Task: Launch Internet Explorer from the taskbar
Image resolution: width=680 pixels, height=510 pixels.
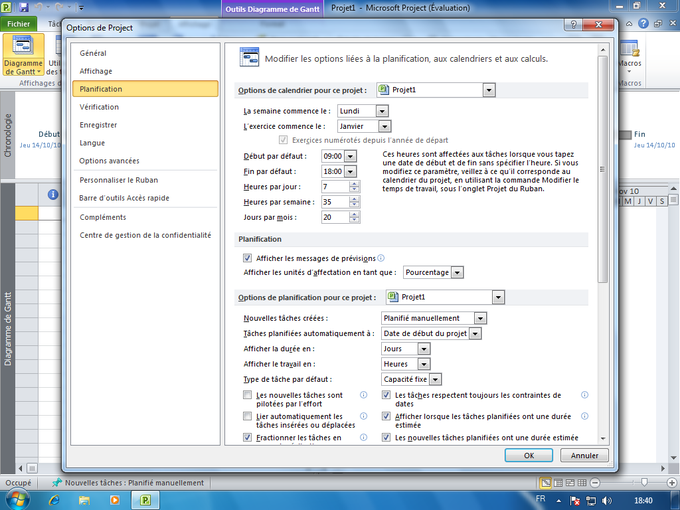Action: coord(54,500)
